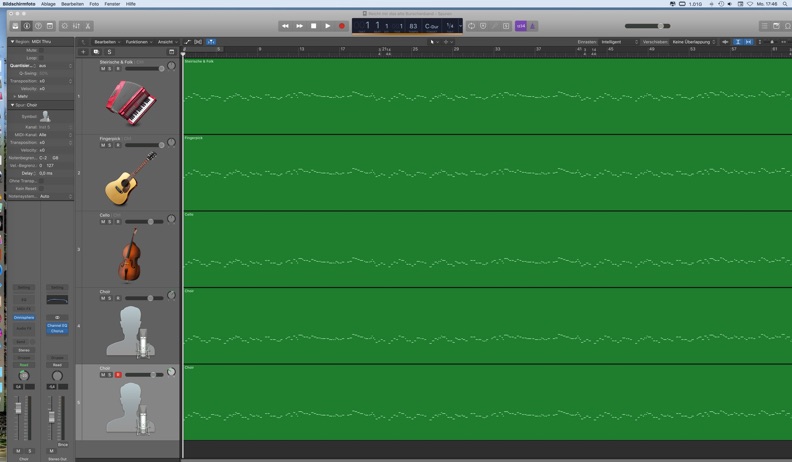This screenshot has height=462, width=792.
Task: Toggle blue waveform vertical zoom button
Action: click(x=738, y=42)
